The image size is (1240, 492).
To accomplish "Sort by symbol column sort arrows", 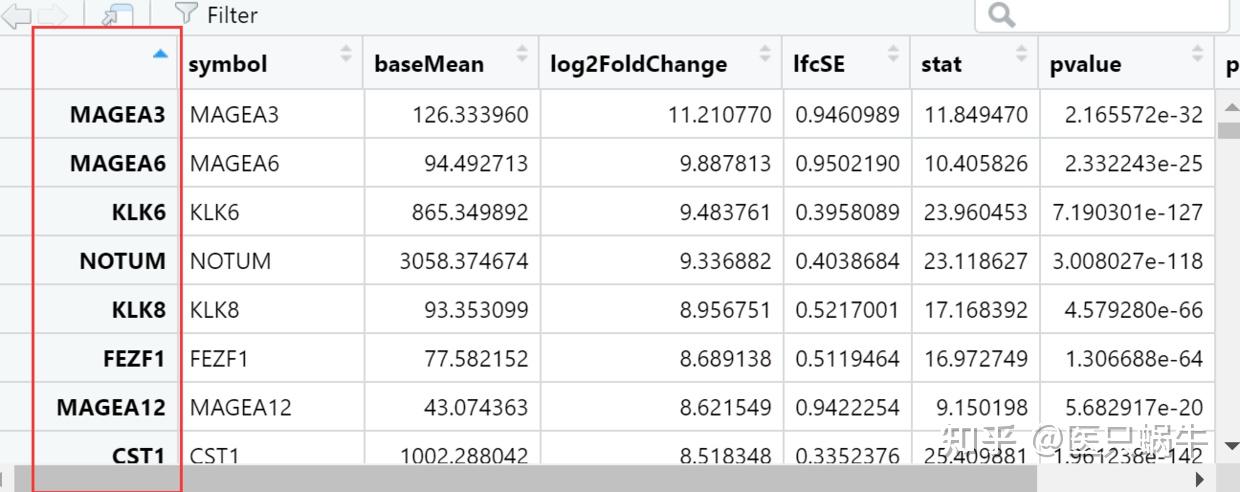I will click(x=346, y=54).
